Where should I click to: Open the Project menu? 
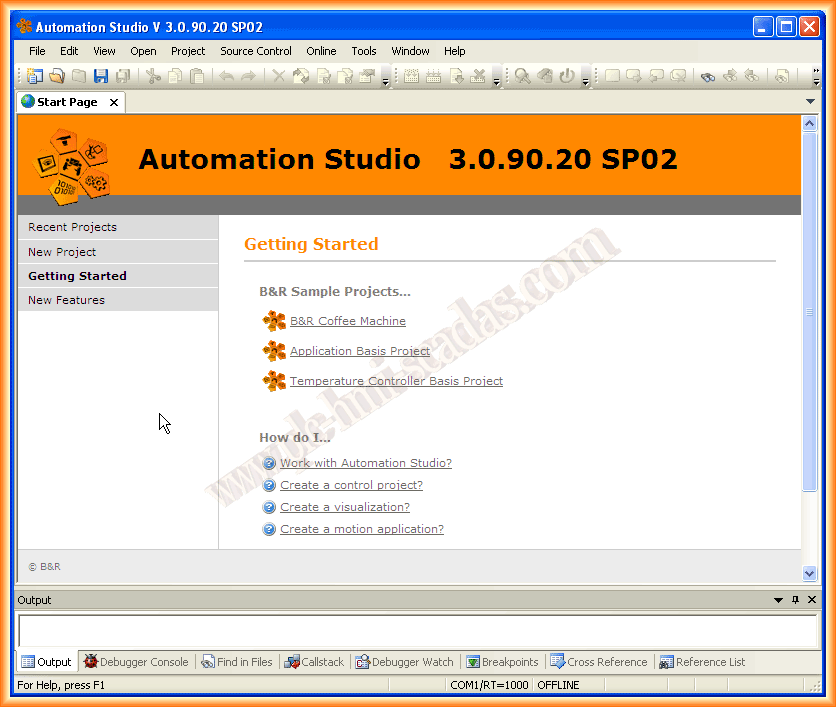pyautogui.click(x=188, y=51)
